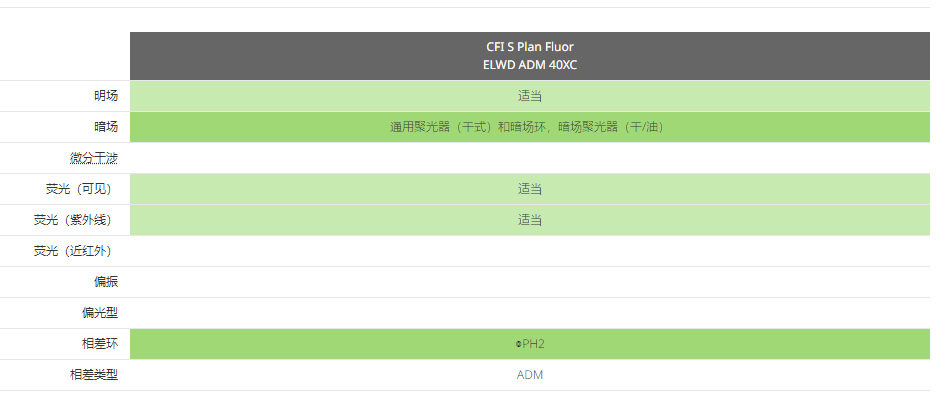
Task: Click the empty 偏振 value cell
Action: coord(529,282)
